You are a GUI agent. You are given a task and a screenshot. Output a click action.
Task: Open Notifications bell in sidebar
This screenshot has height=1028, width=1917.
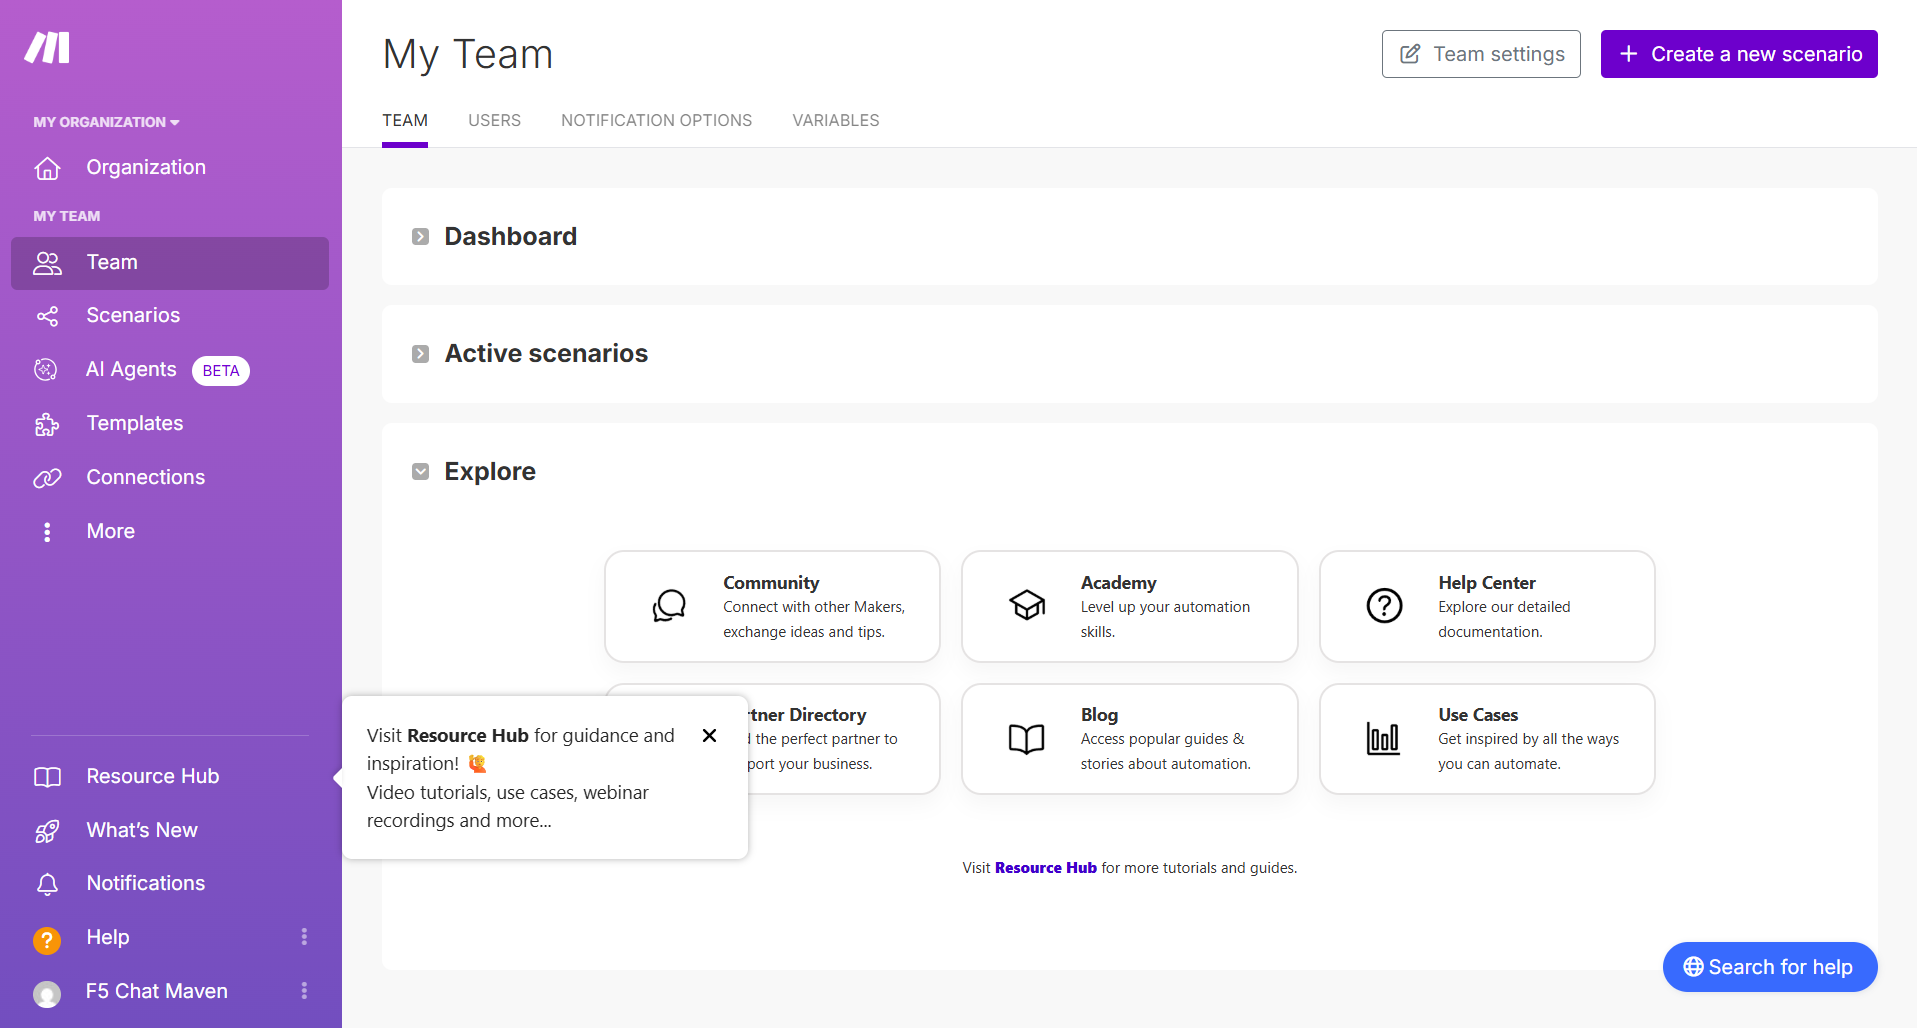[x=47, y=884]
